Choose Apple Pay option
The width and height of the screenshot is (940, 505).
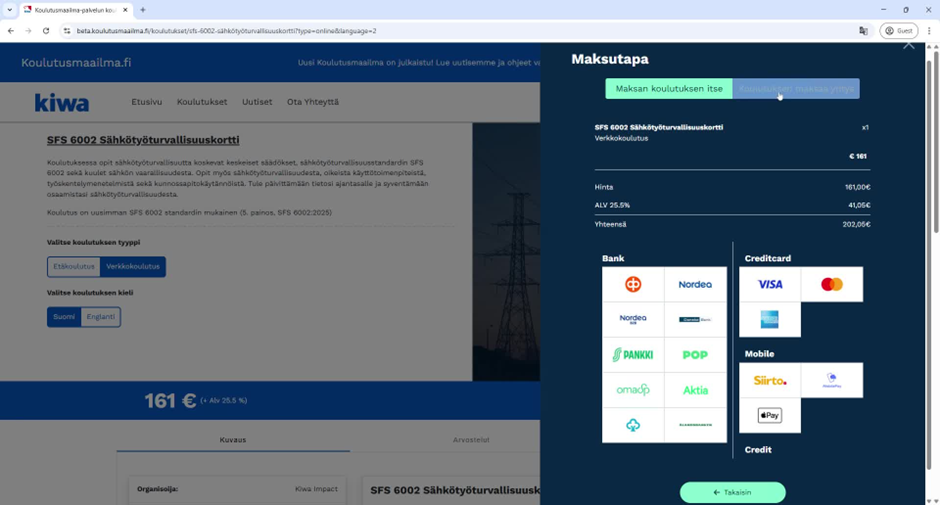[770, 415]
